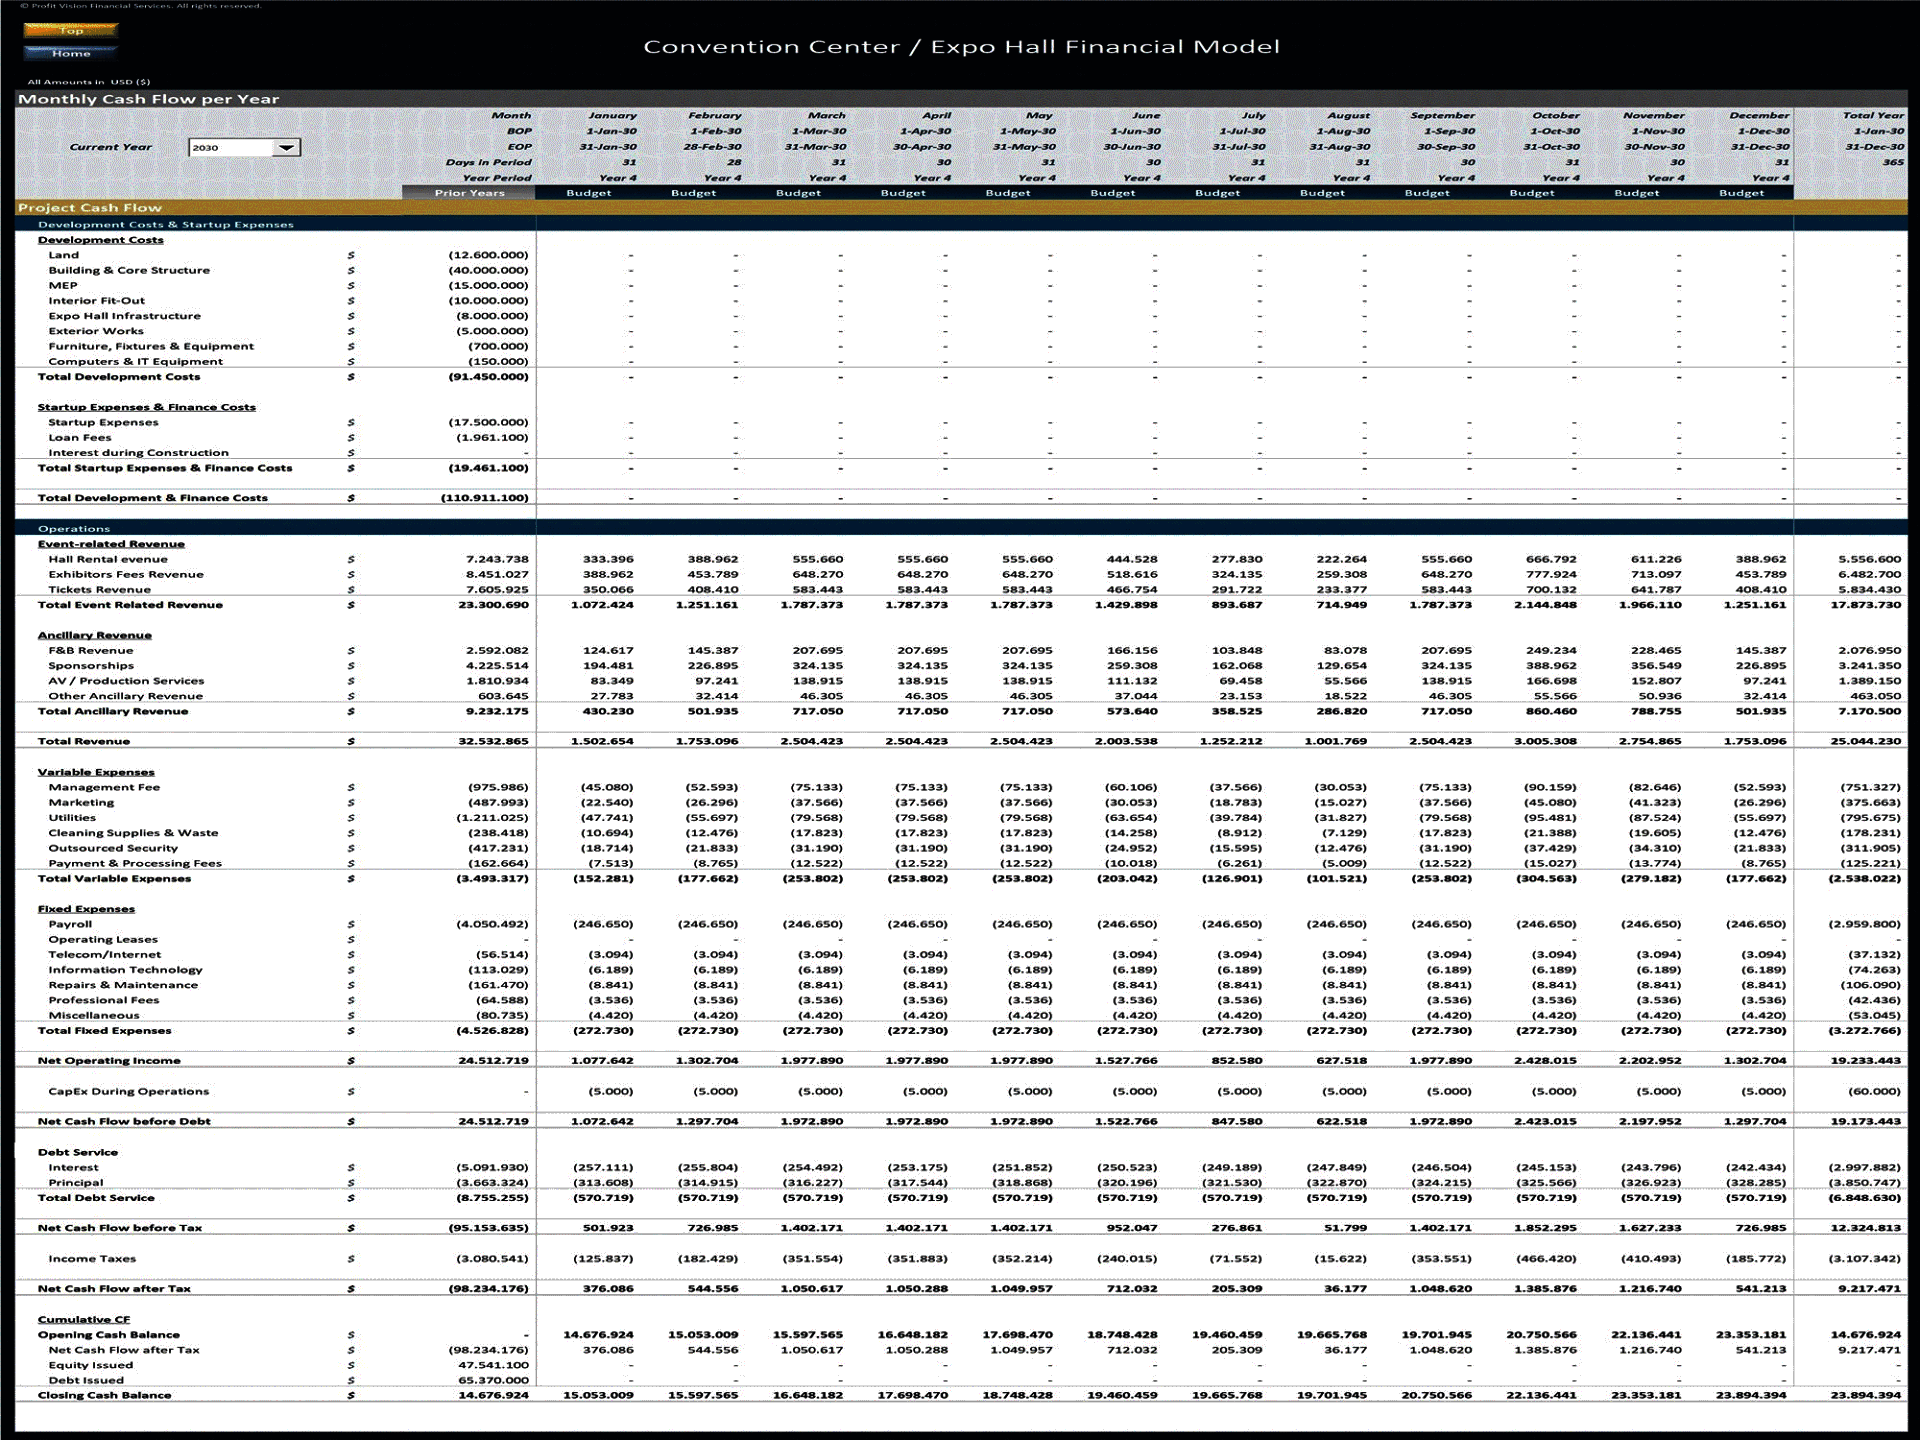Select the Repairs & Maintenance label
This screenshot has width=1920, height=1440.
[x=123, y=985]
